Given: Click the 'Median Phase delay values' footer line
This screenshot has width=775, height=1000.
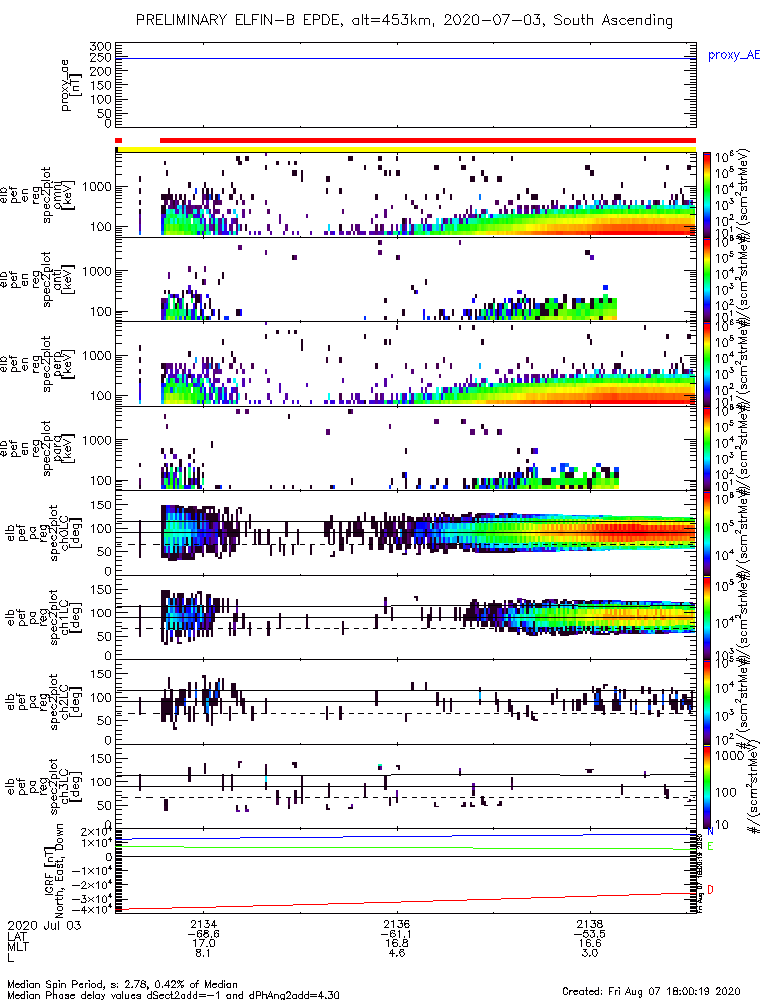Looking at the screenshot, I should [173, 994].
